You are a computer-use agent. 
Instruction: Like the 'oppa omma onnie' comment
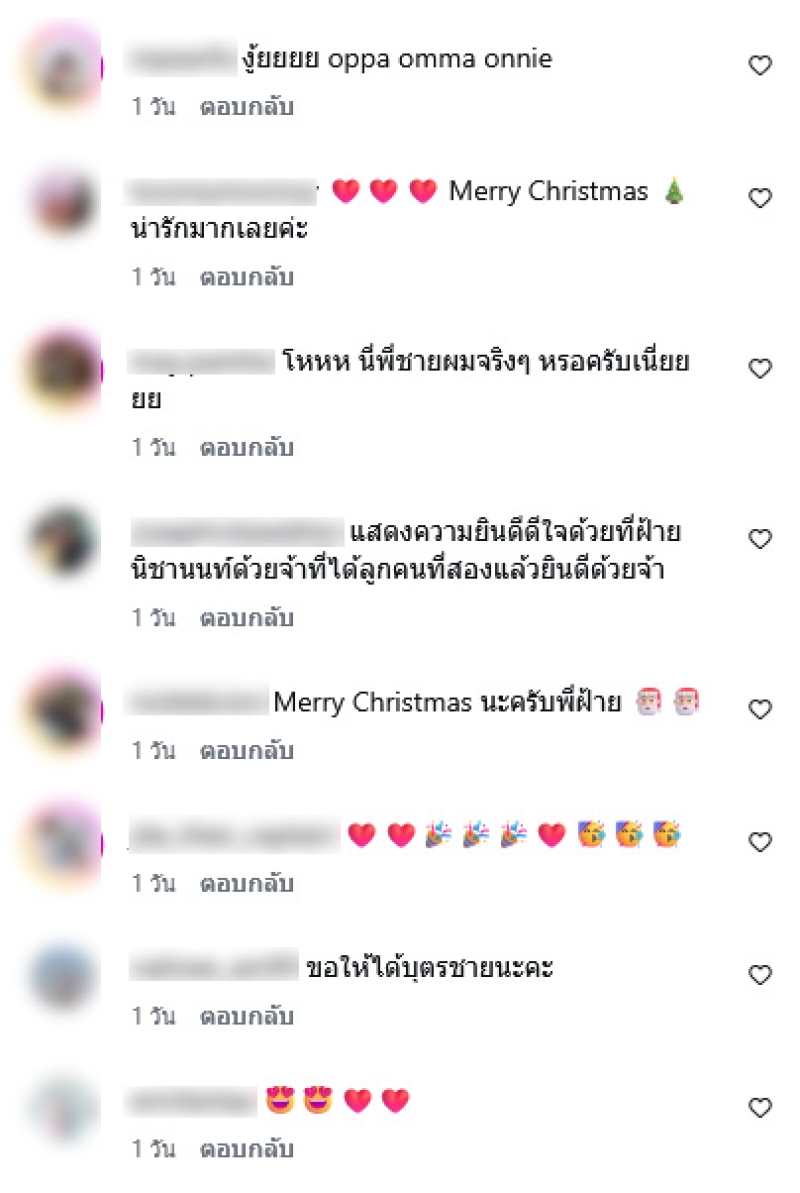[x=760, y=65]
